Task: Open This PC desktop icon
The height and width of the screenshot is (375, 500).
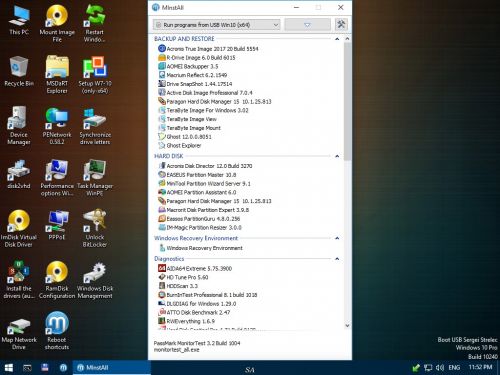Action: pyautogui.click(x=19, y=20)
